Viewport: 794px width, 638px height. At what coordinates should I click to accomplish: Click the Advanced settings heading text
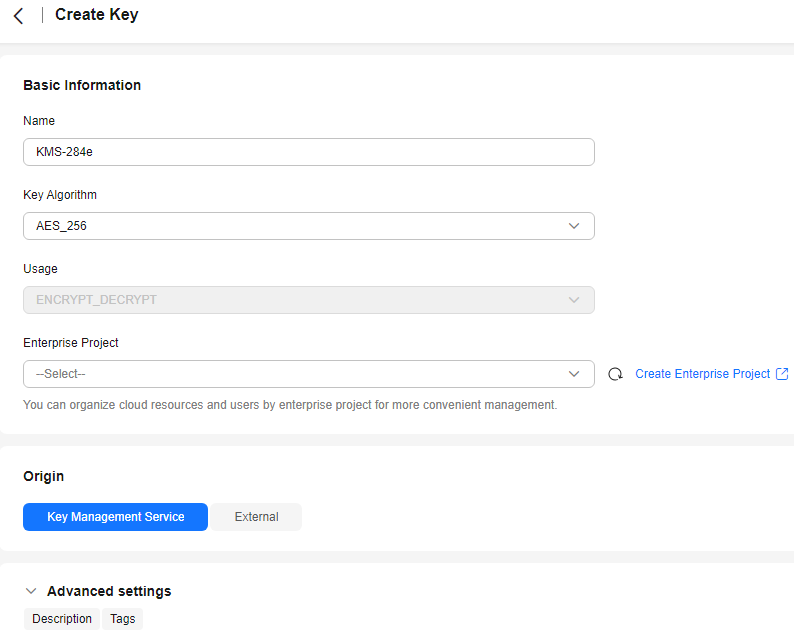pos(109,591)
